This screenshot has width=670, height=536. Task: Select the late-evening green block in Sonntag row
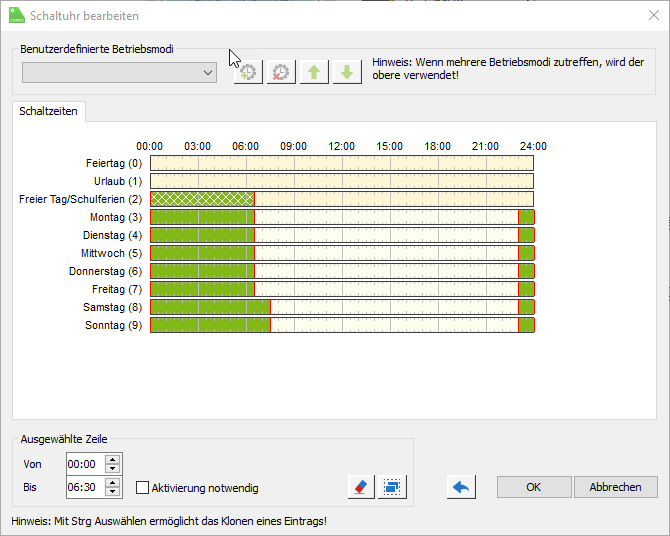[x=526, y=325]
